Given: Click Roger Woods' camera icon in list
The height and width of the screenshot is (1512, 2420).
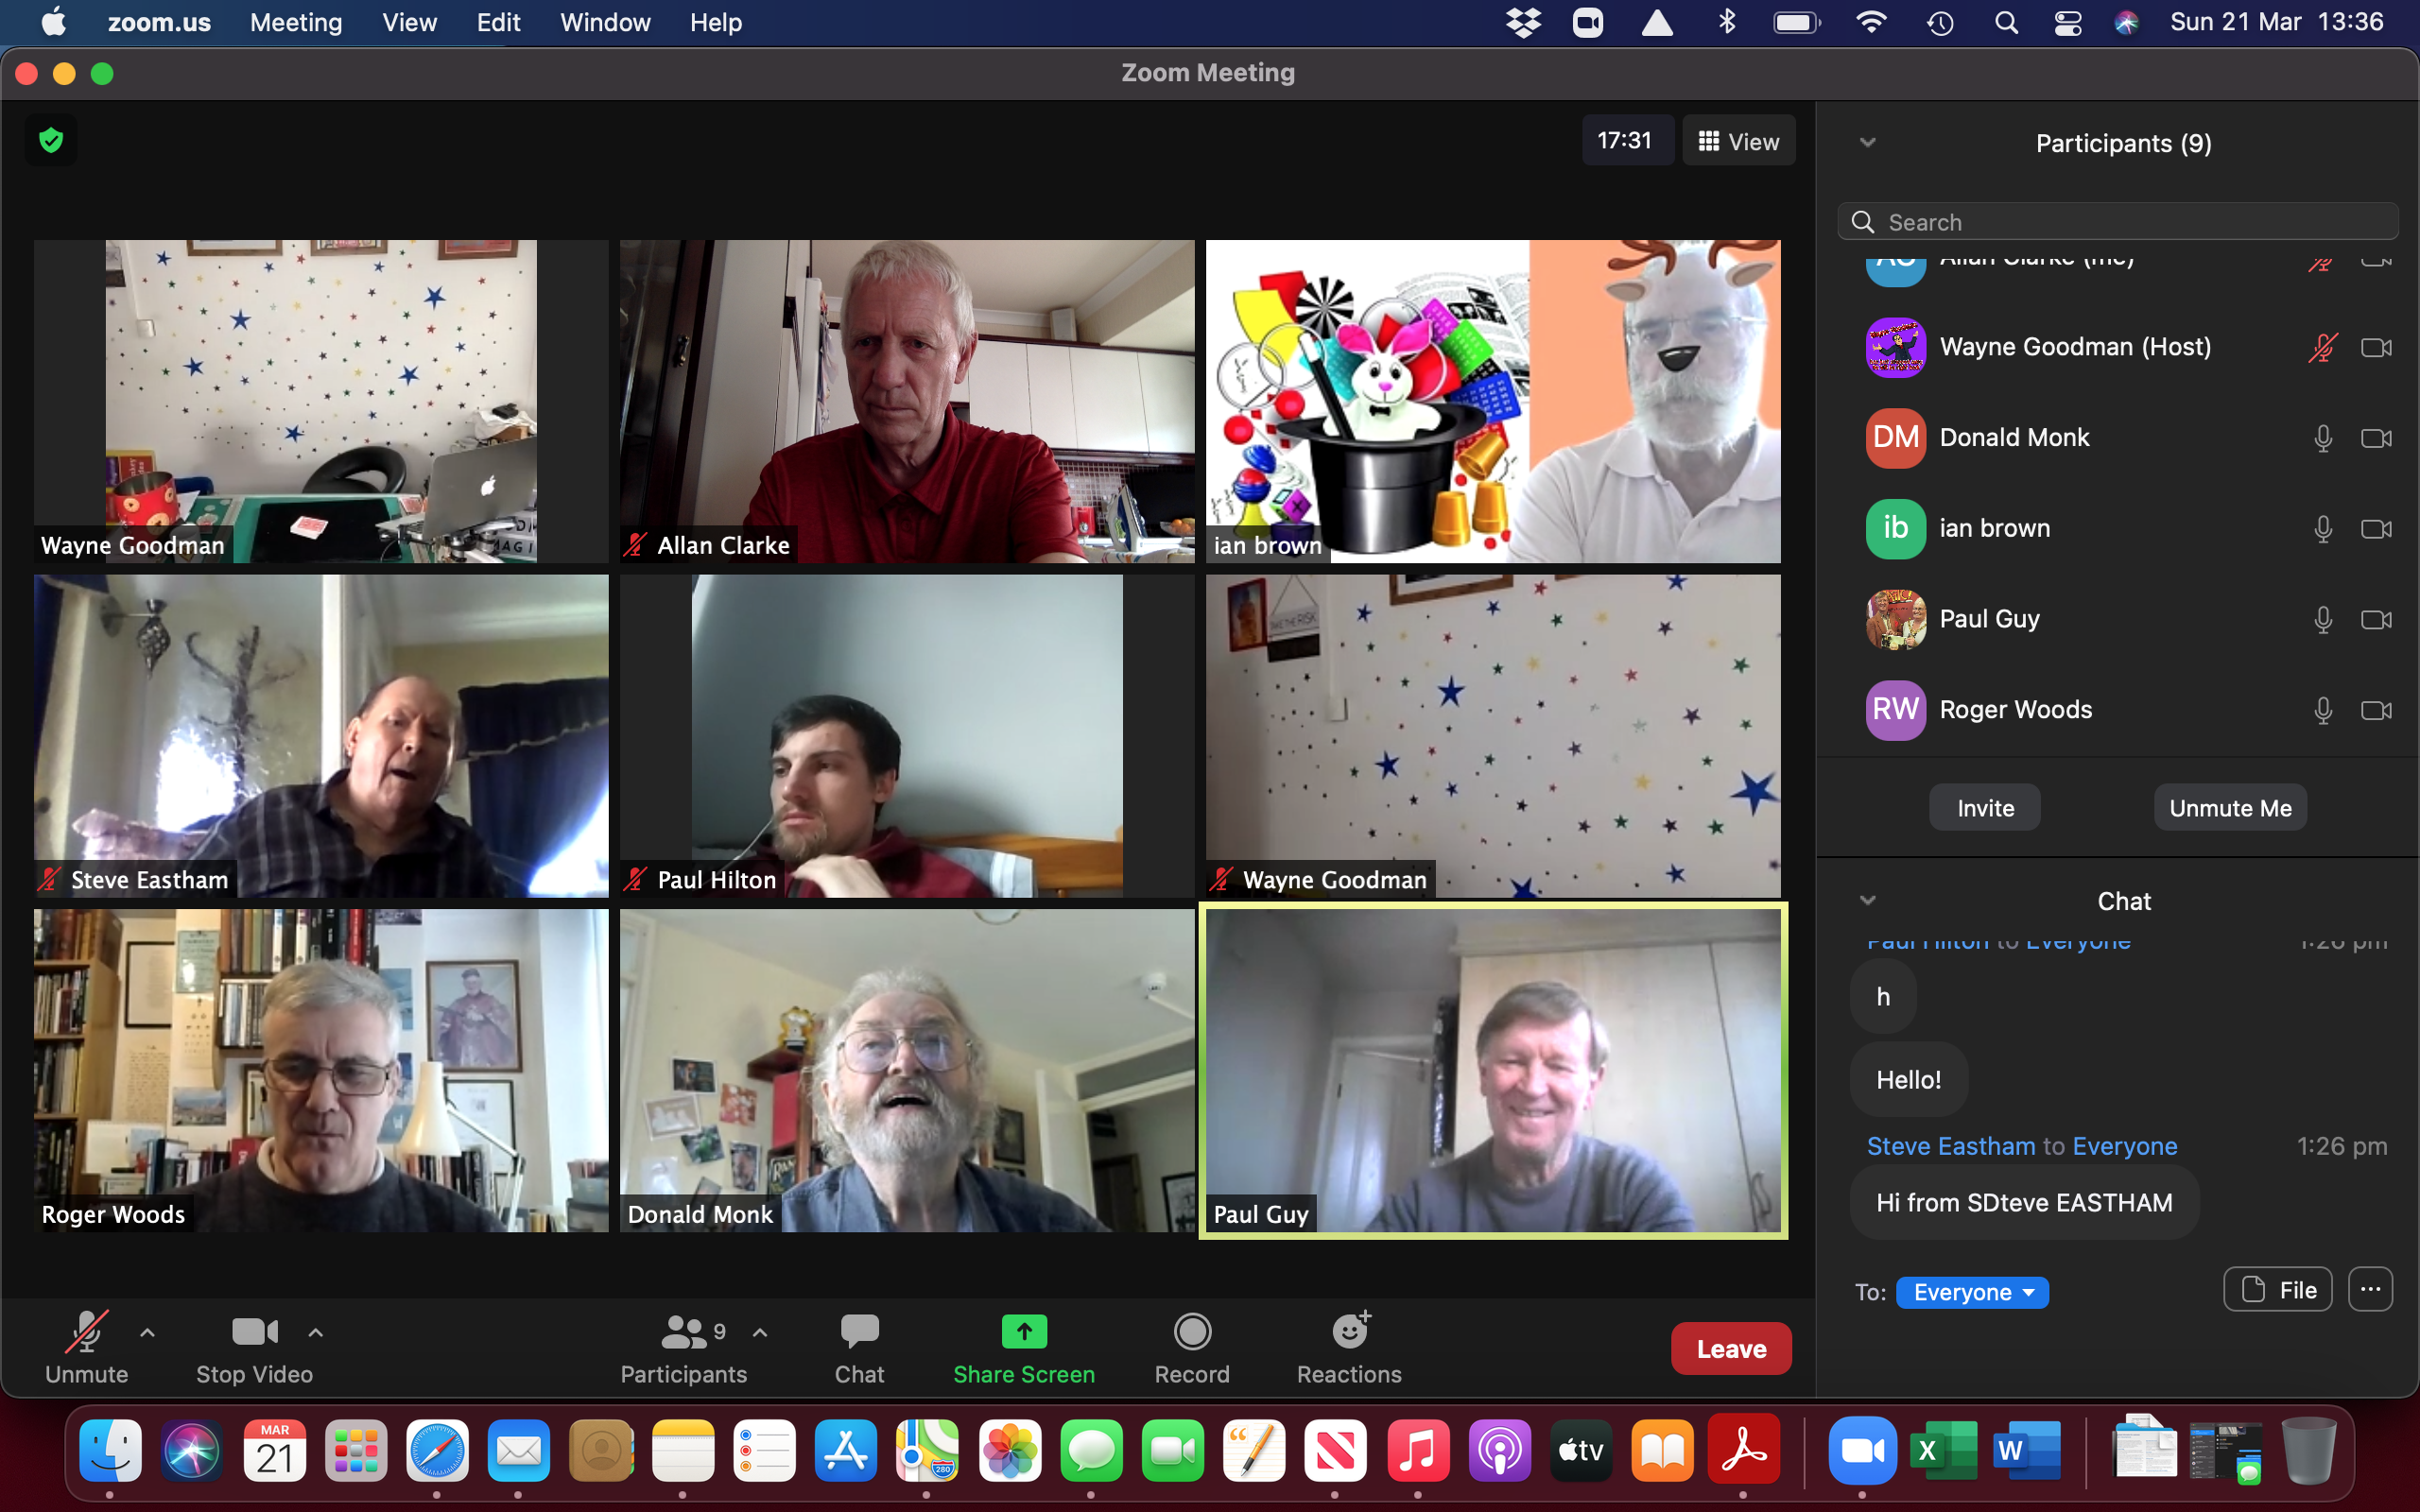Looking at the screenshot, I should point(2376,710).
